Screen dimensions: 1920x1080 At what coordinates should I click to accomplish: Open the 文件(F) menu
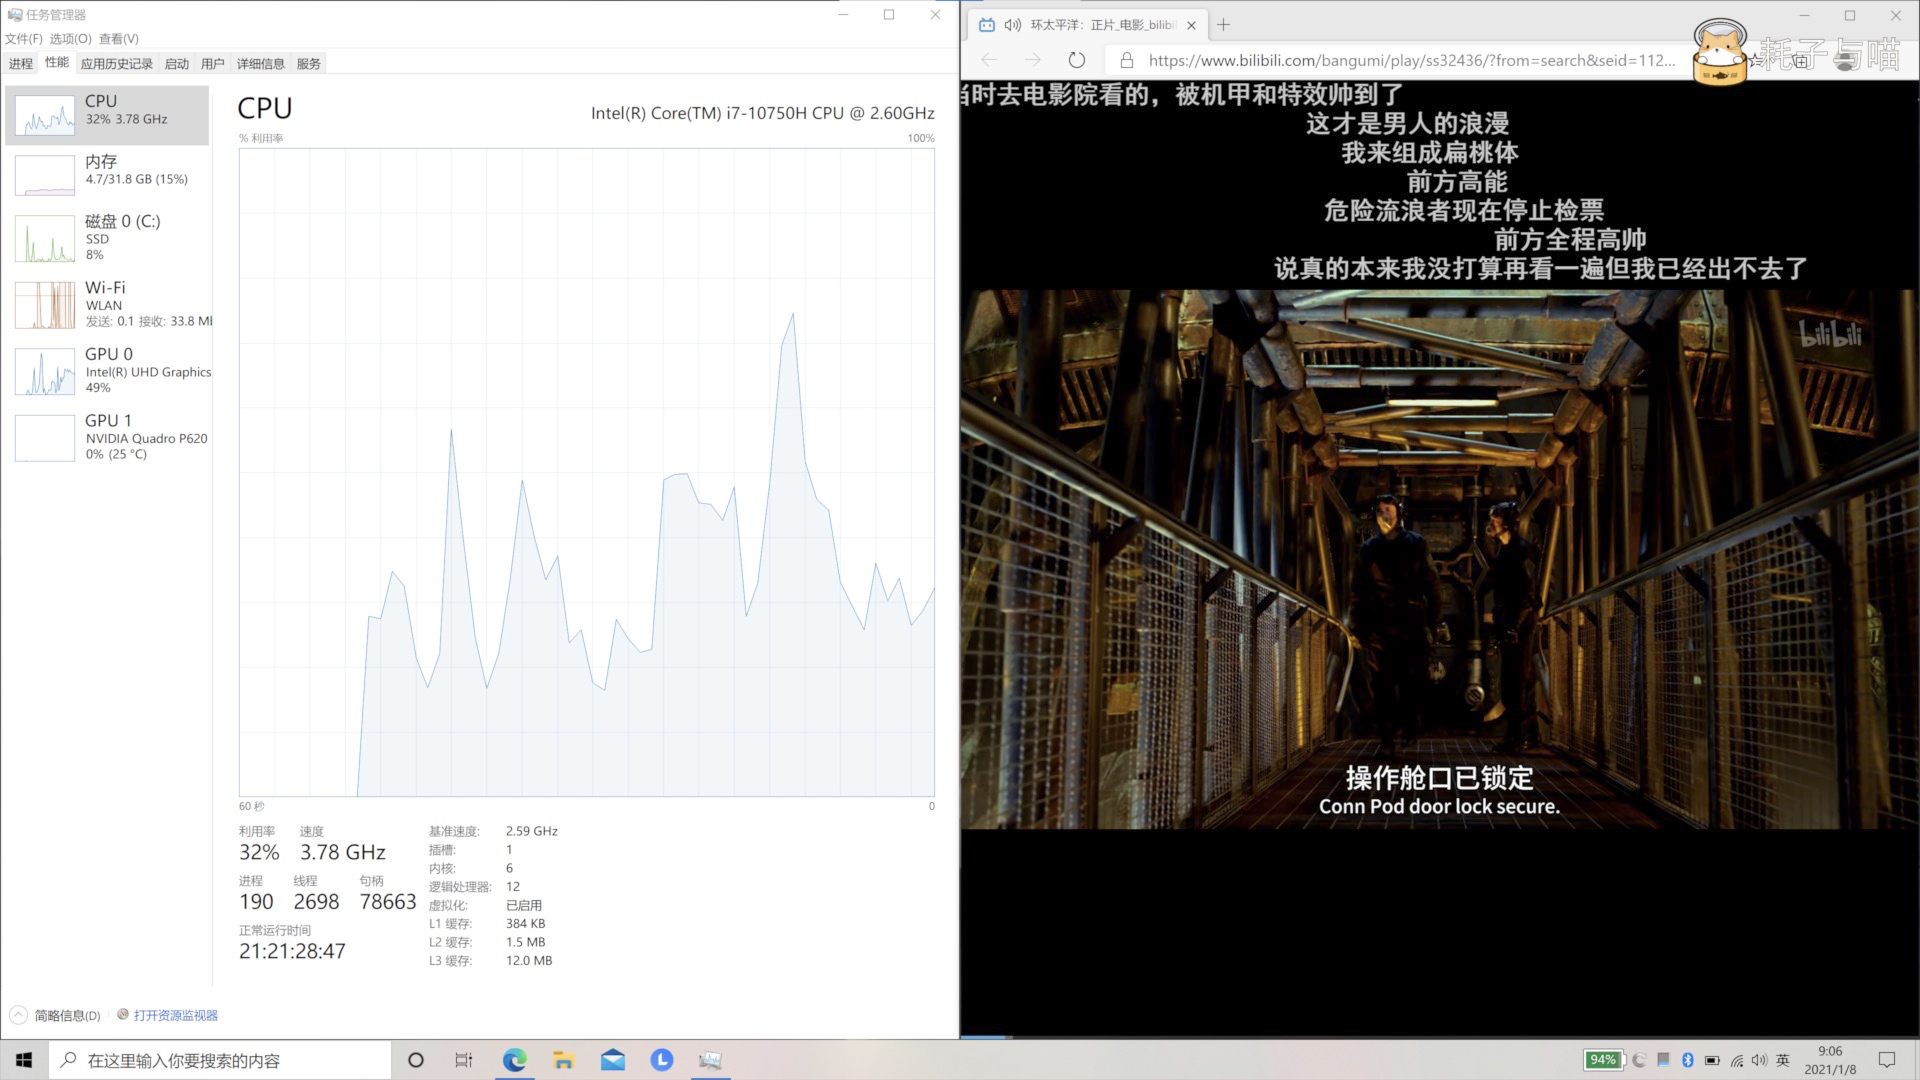tap(24, 39)
